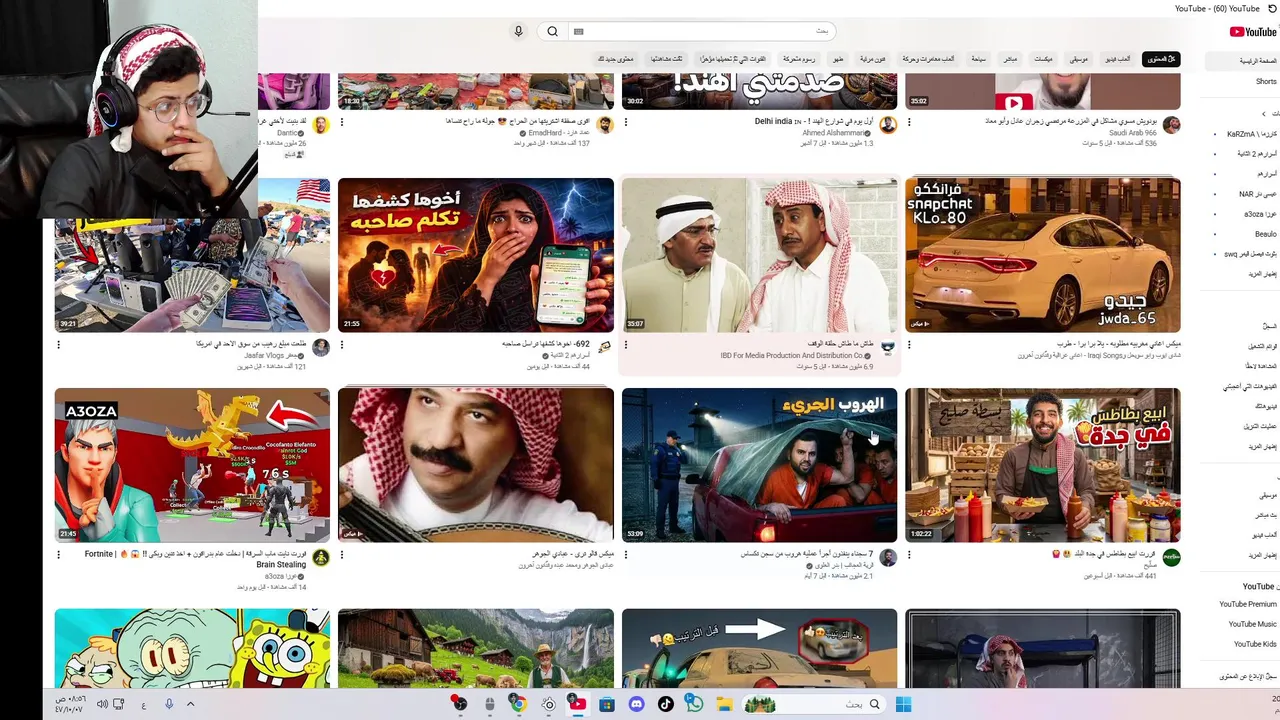Select the 'ميكسات' filter chip

[1043, 59]
